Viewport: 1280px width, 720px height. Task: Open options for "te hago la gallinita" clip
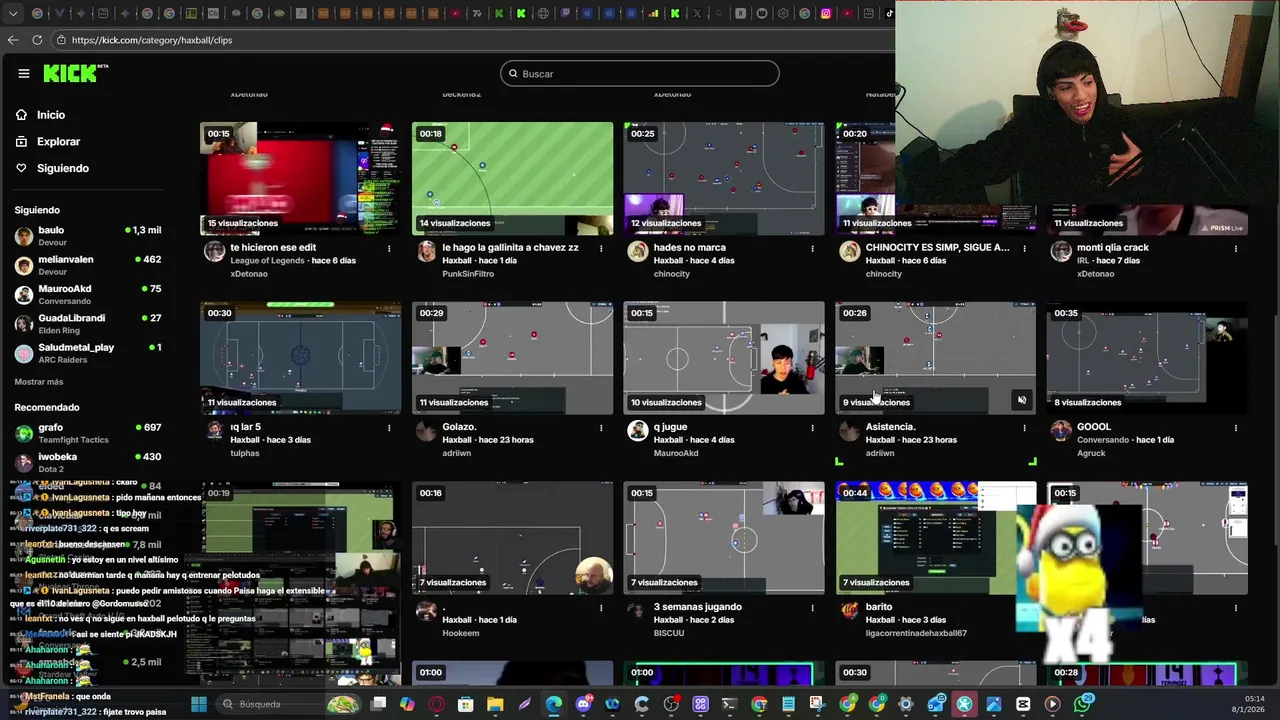click(x=601, y=248)
